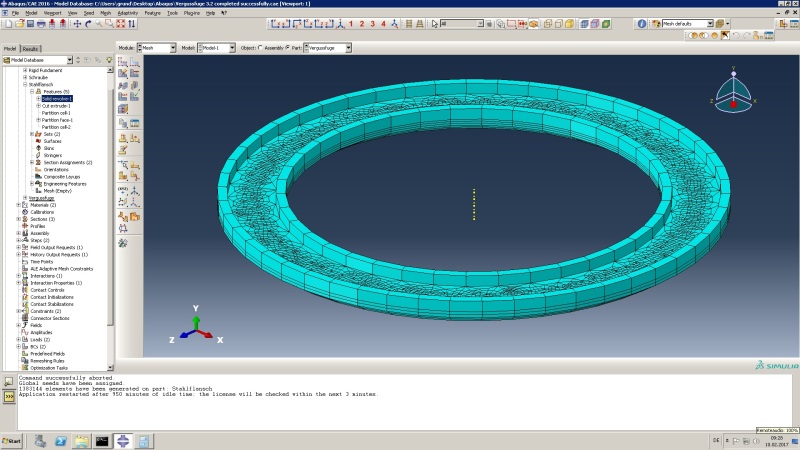Viewport: 800px width, 450px height.
Task: Expand the Loads (2) node
Action: (18, 340)
